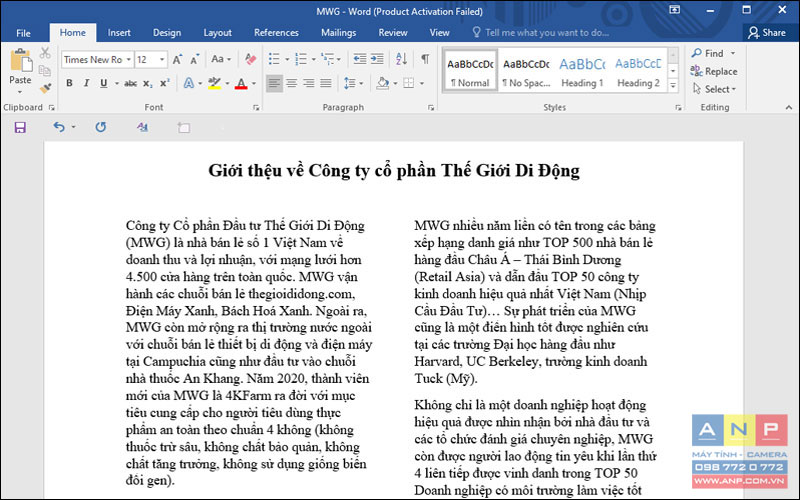Toggle Align Right
800x500 pixels.
[x=309, y=83]
